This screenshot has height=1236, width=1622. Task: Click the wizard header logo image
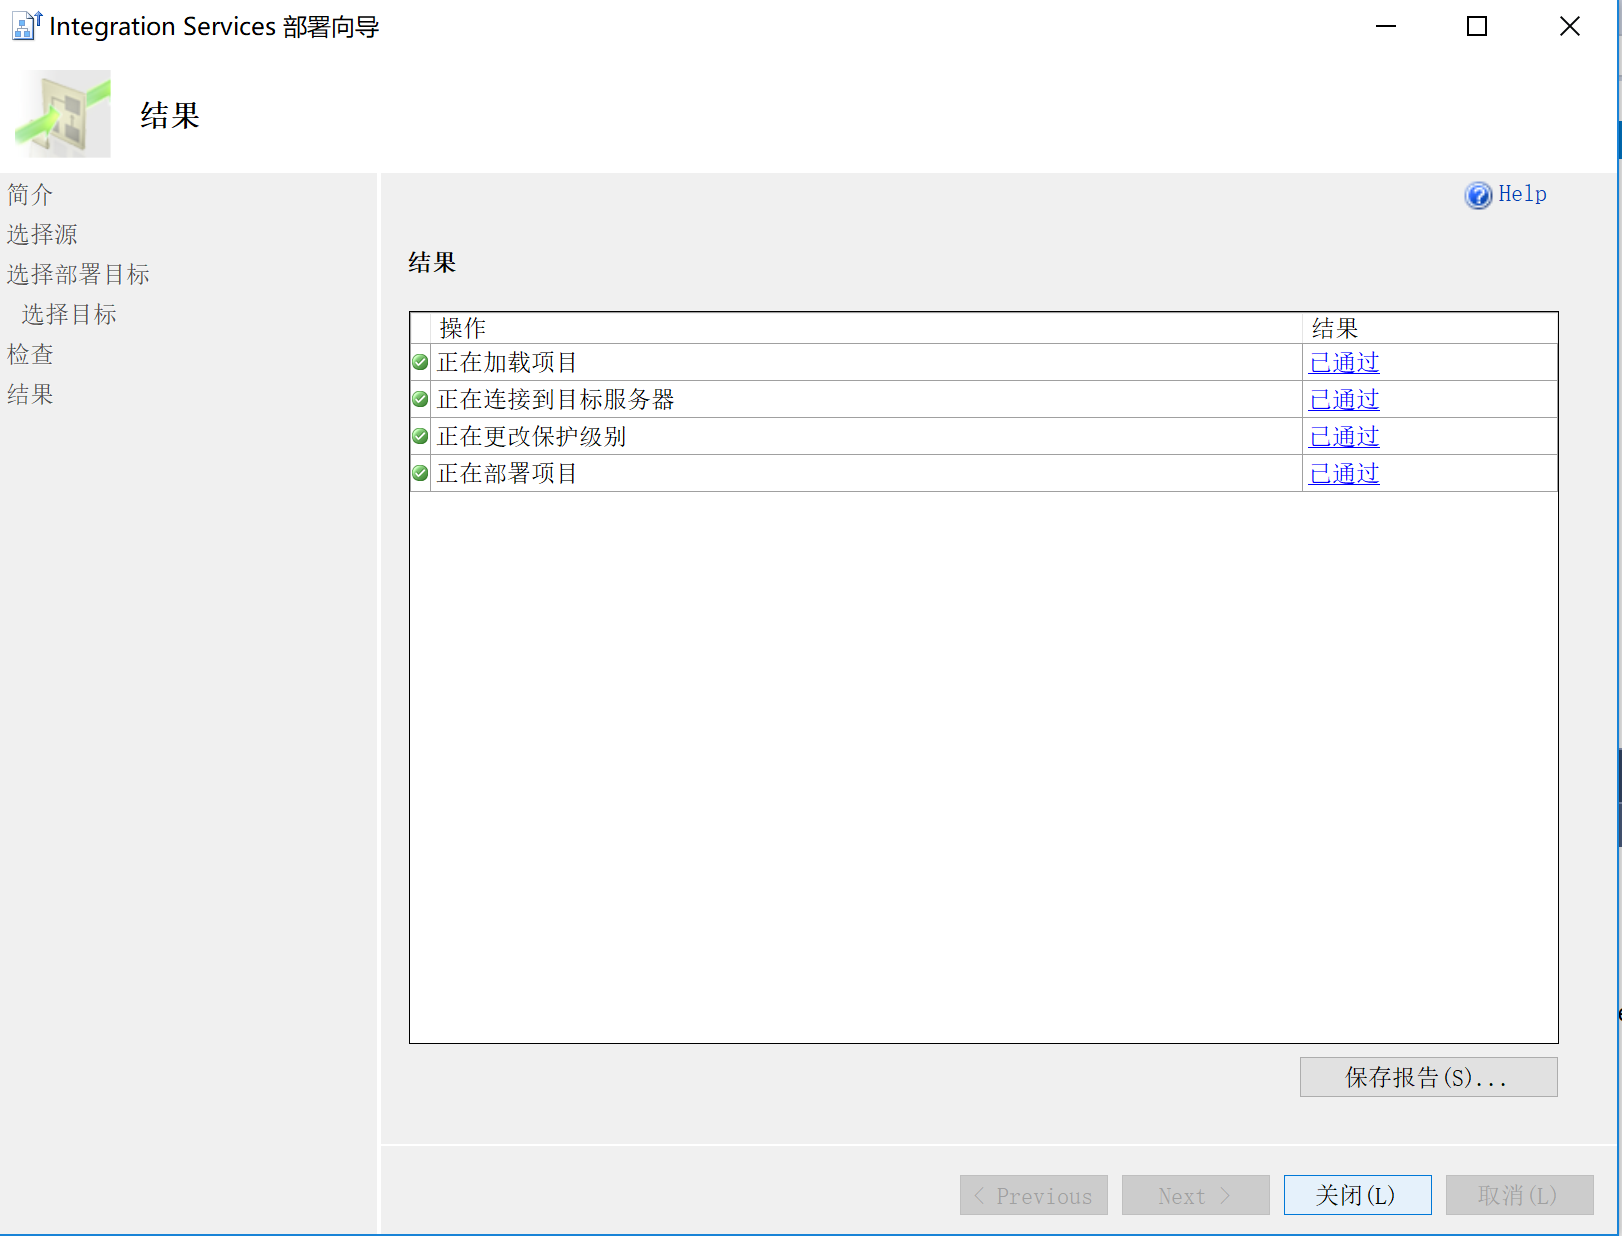pyautogui.click(x=63, y=113)
